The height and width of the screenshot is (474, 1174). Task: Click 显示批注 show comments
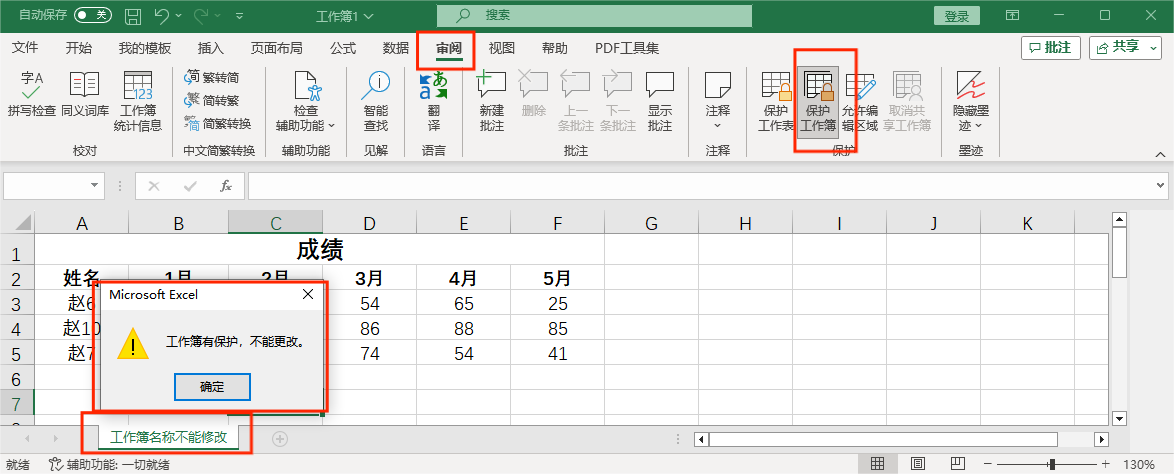pos(660,102)
